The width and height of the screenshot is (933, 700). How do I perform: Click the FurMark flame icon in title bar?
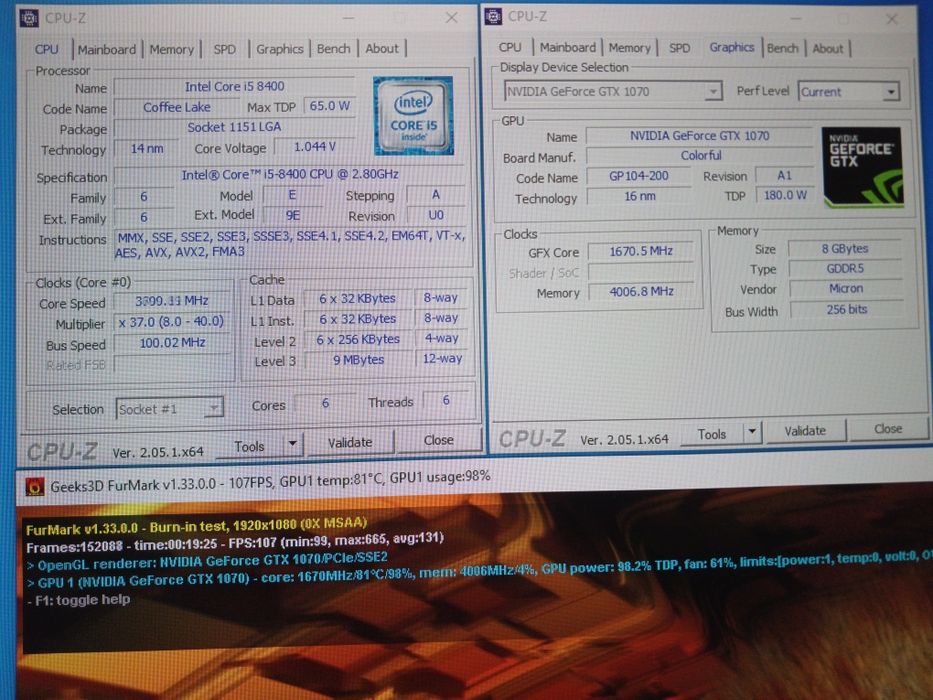[x=35, y=486]
